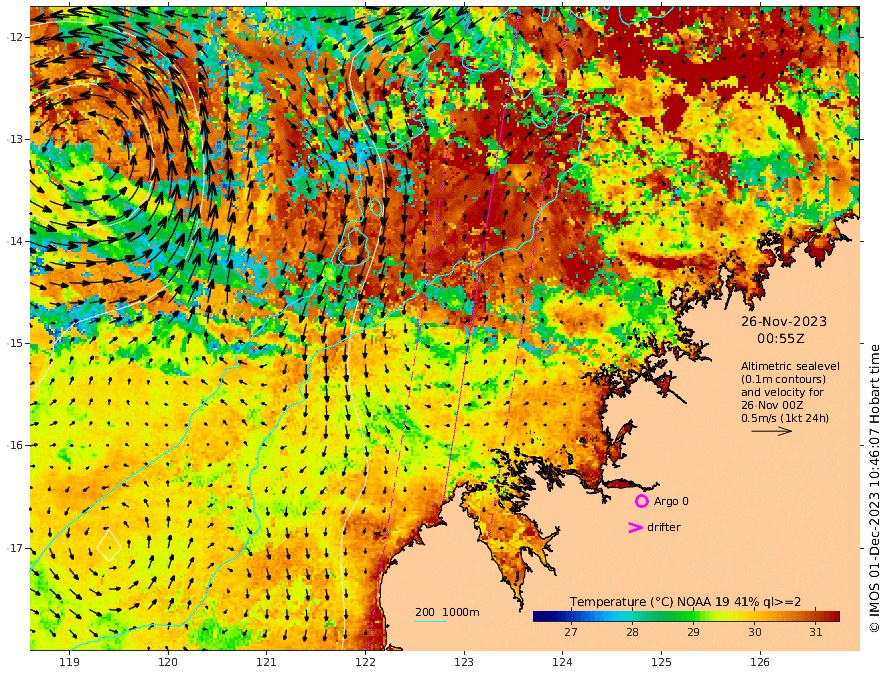Click the longitude label 123

point(464,663)
